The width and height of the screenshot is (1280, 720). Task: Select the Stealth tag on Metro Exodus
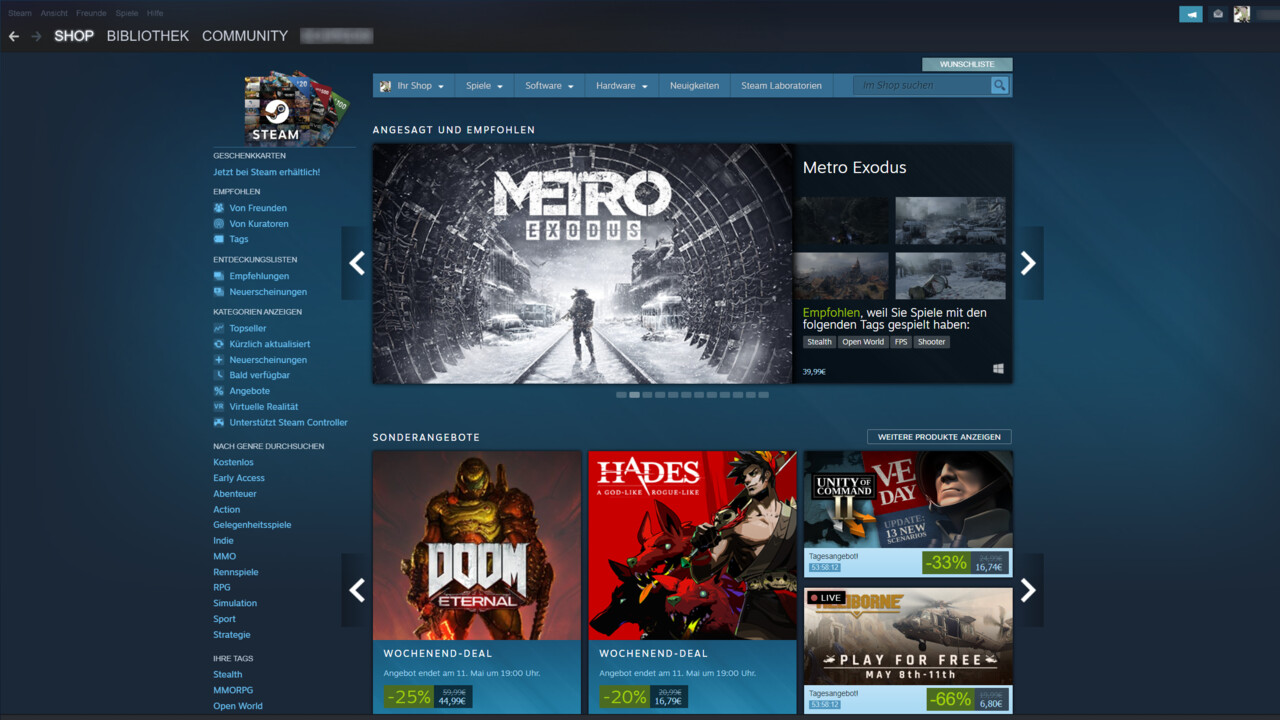click(819, 342)
